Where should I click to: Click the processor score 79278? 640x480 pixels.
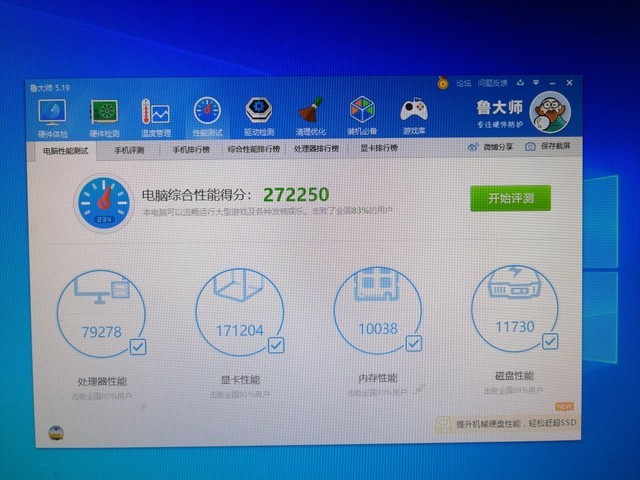pyautogui.click(x=102, y=332)
